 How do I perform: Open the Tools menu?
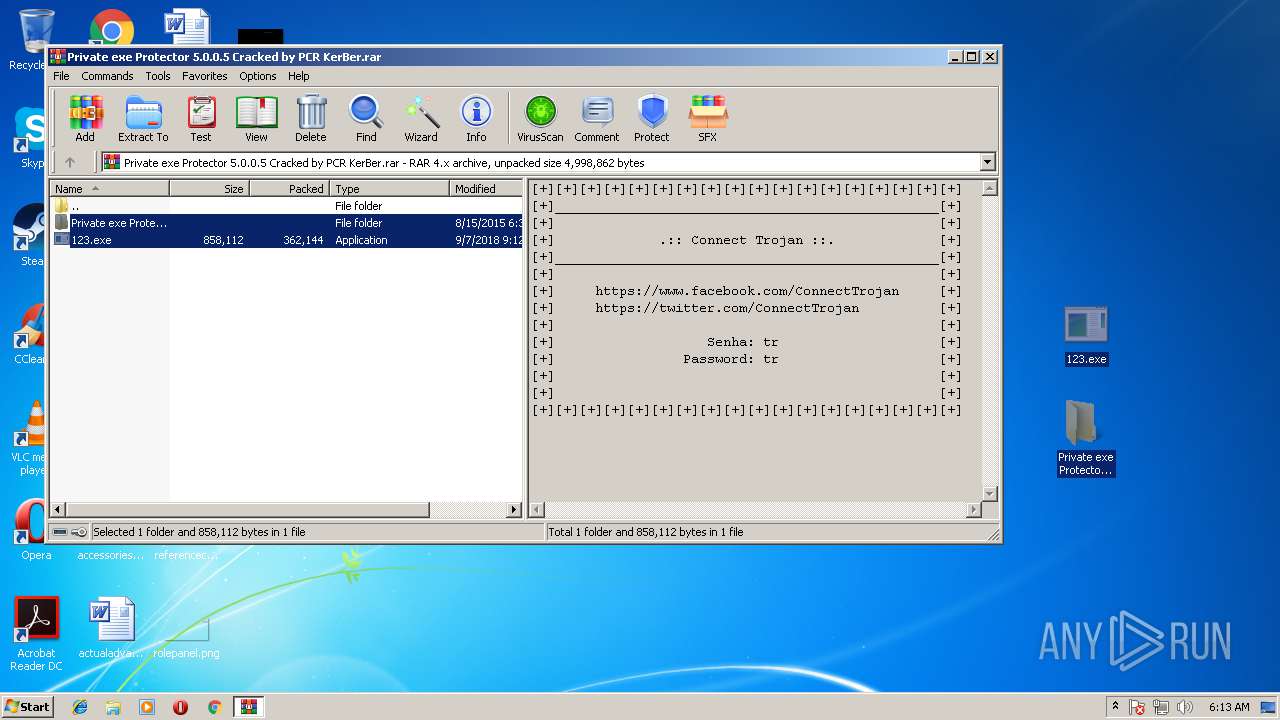point(158,76)
